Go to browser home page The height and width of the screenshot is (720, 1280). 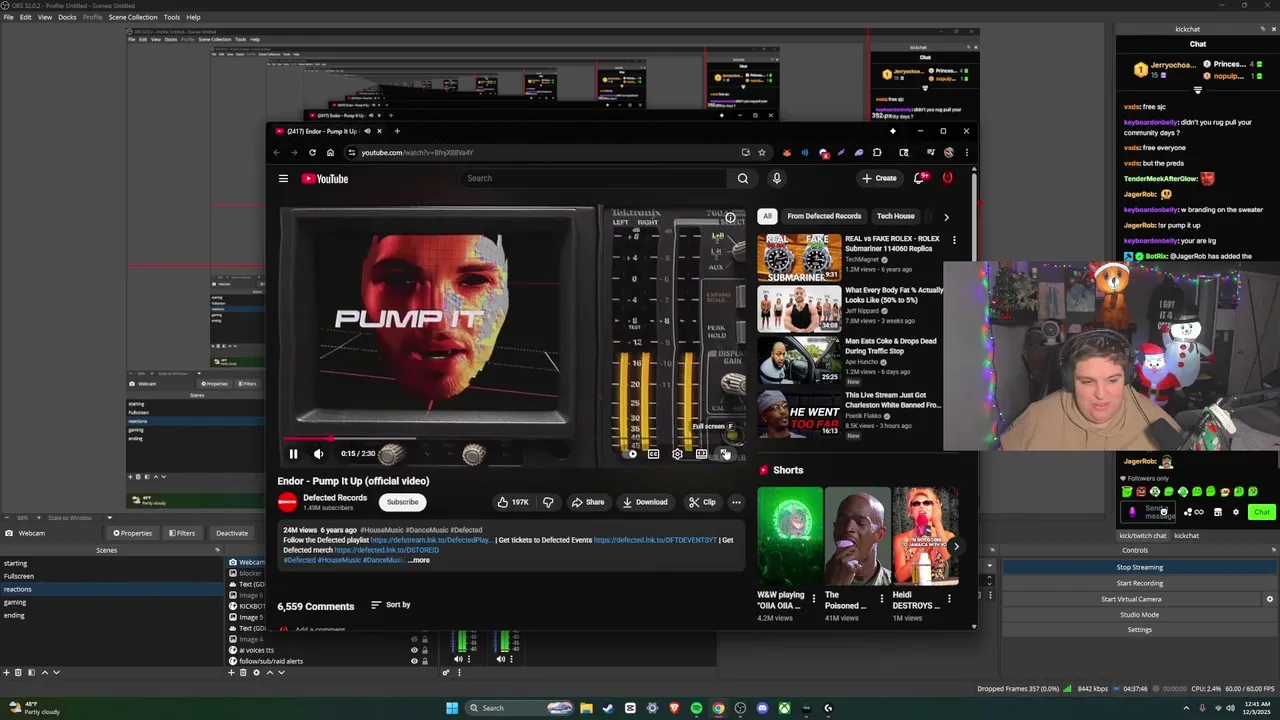pyautogui.click(x=329, y=152)
